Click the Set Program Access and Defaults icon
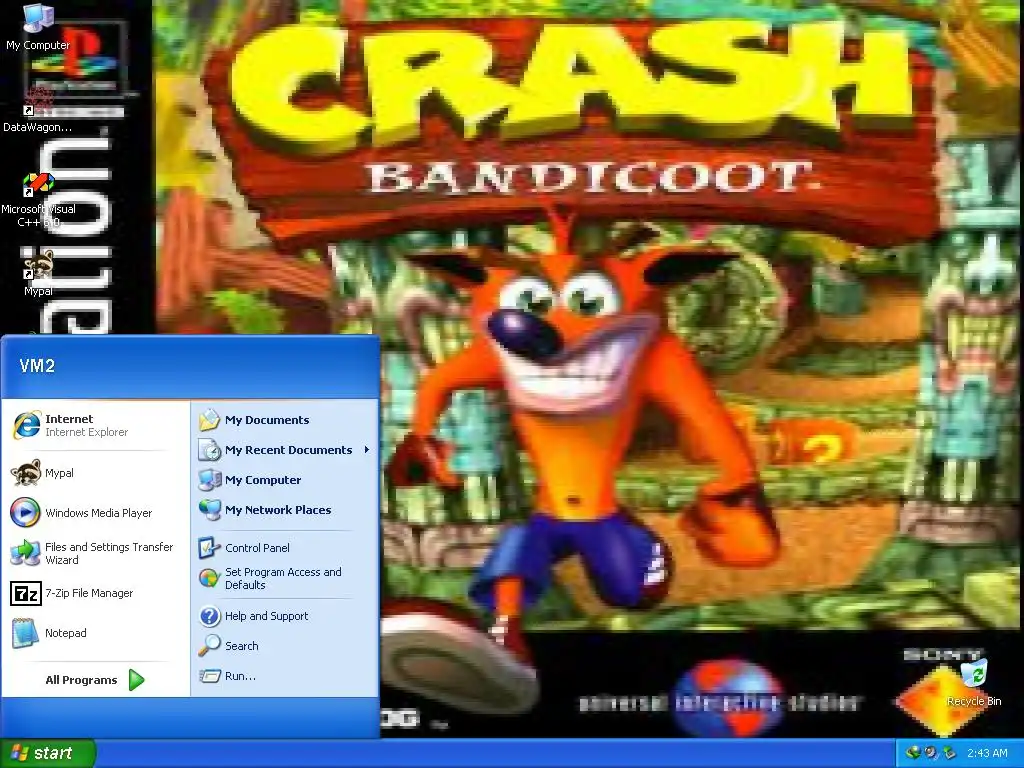This screenshot has width=1024, height=768. tap(210, 578)
